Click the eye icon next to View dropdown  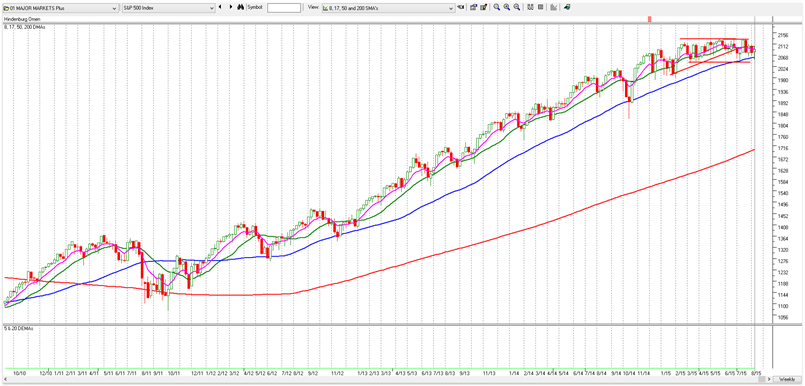pos(461,7)
